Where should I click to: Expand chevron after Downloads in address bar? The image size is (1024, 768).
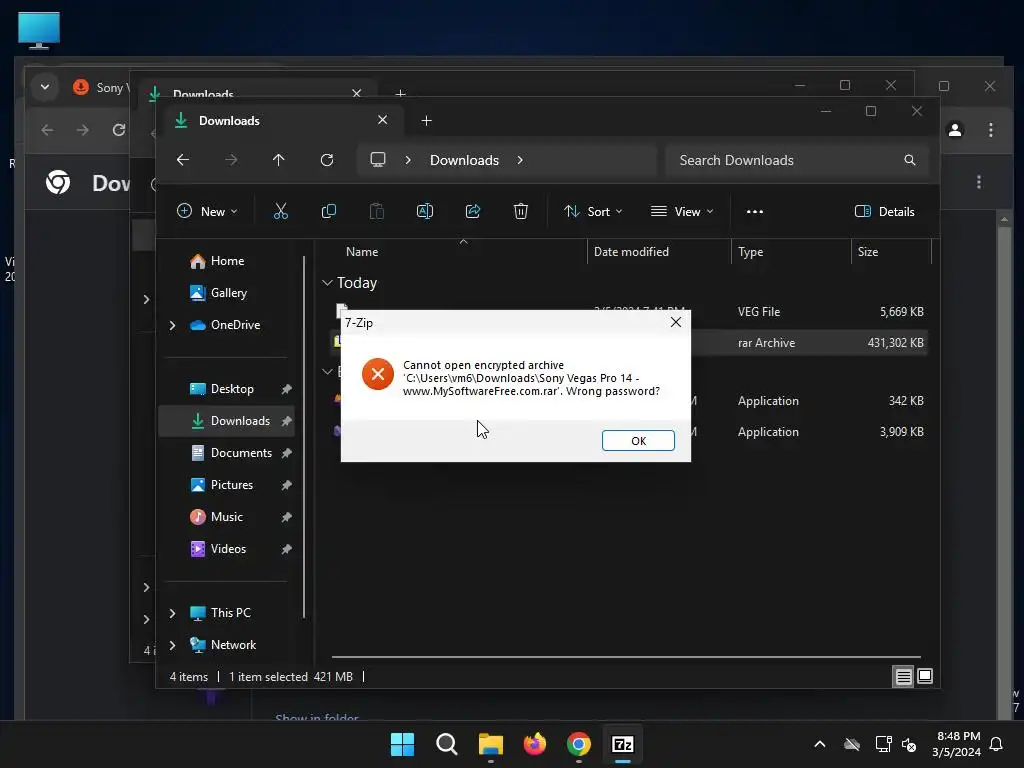[x=520, y=160]
